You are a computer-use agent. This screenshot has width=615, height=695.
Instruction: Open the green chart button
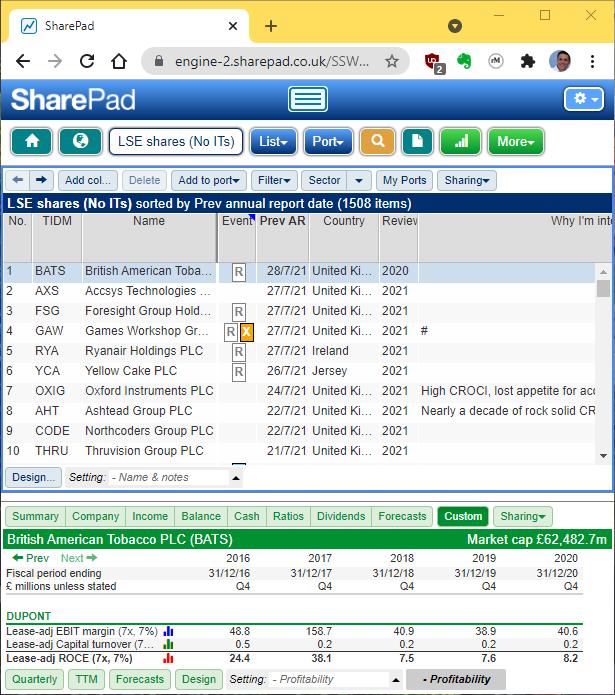(x=461, y=141)
